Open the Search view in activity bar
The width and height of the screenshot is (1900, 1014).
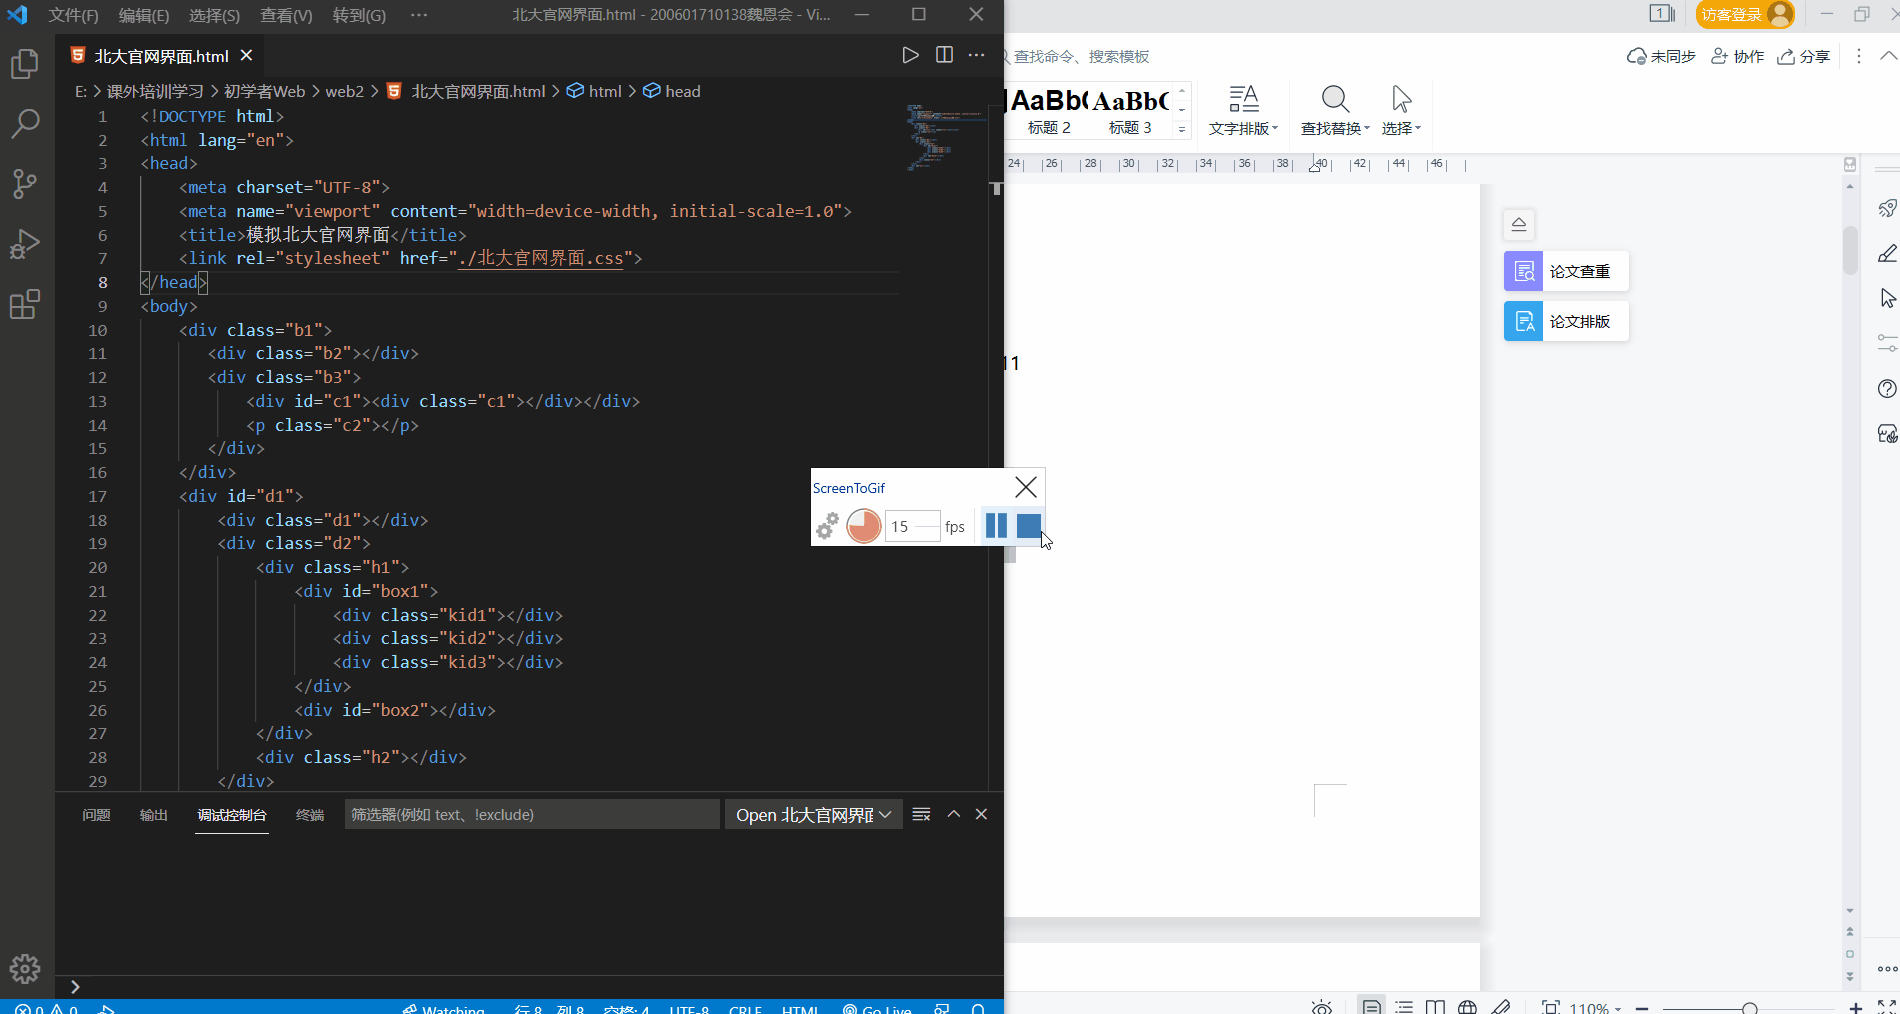click(x=24, y=124)
